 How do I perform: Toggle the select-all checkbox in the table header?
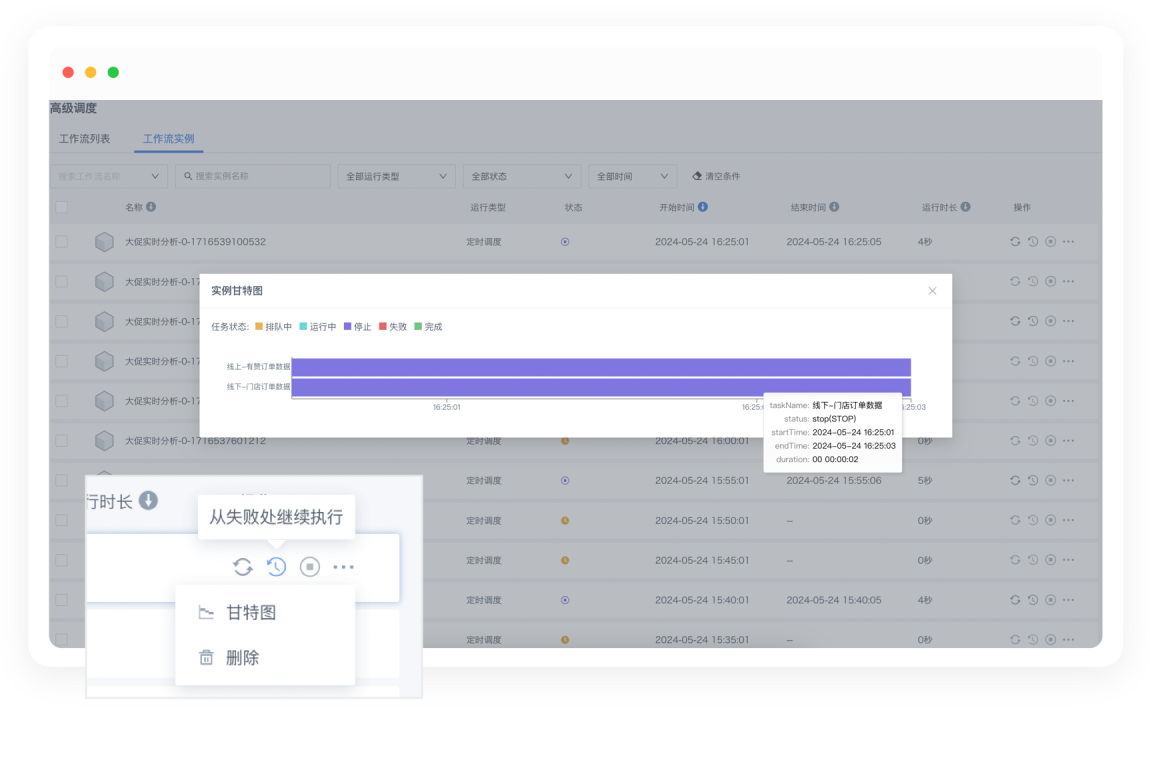coord(62,208)
